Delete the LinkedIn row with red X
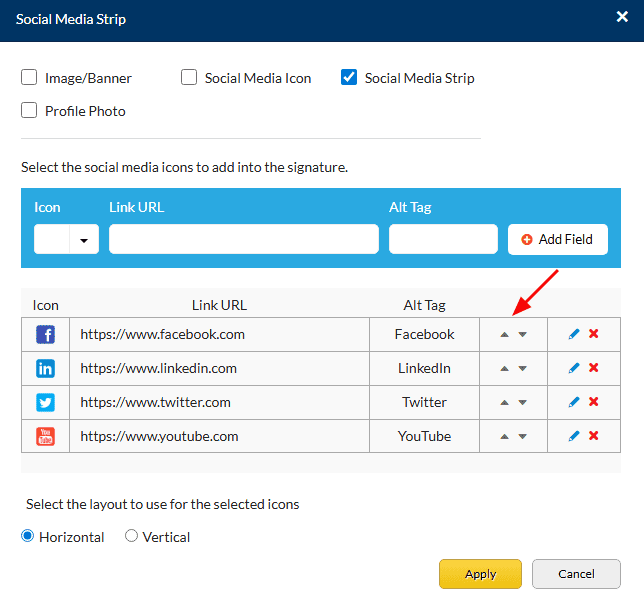 point(594,368)
